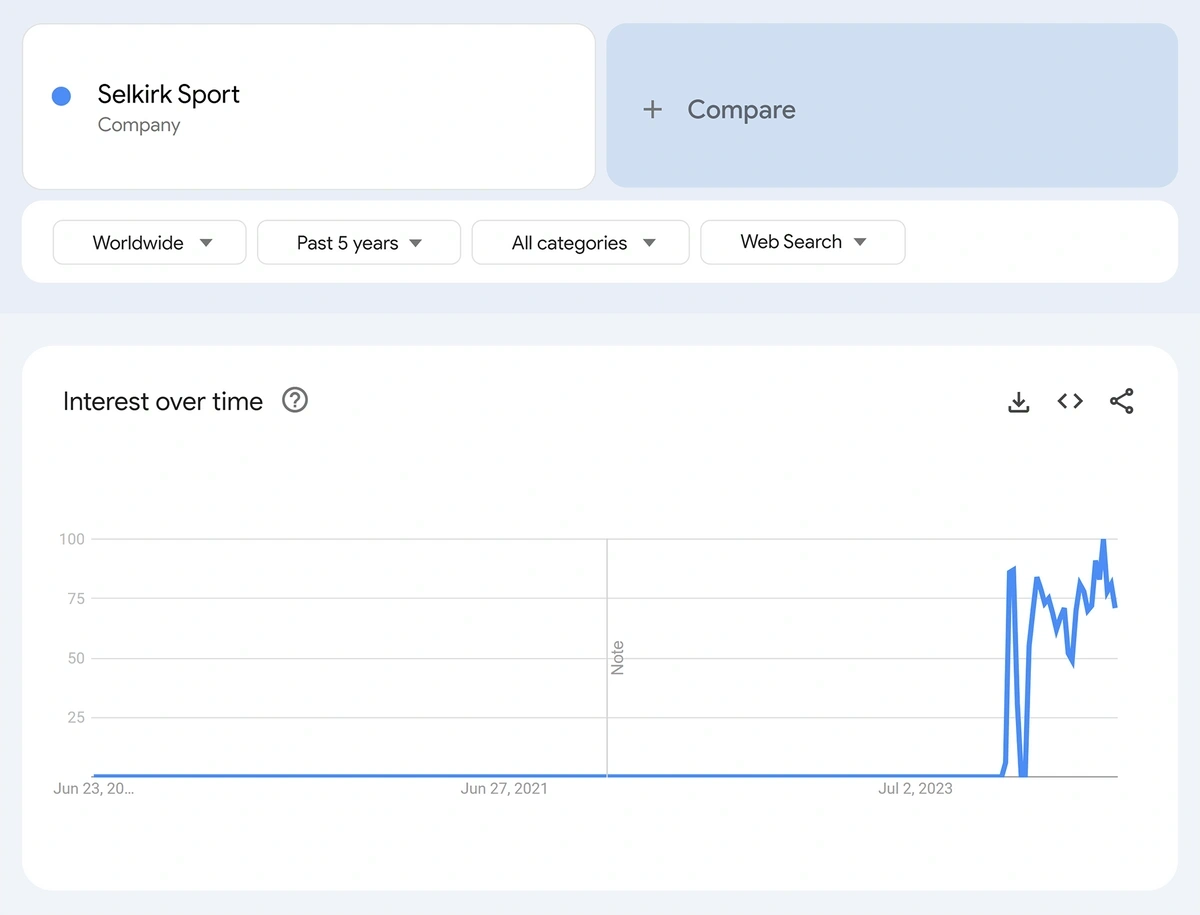
Task: Click the 100 value on y-axis
Action: [72, 539]
